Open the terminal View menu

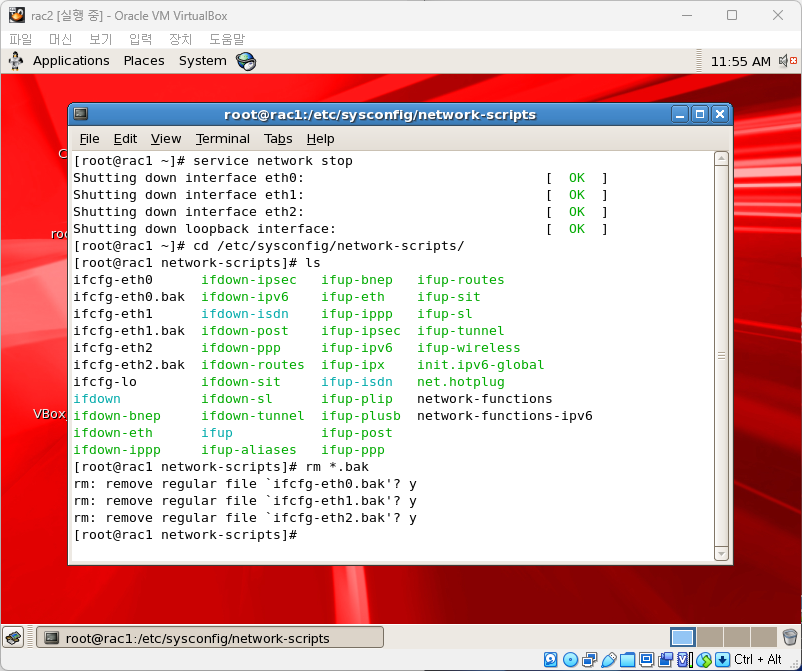pos(166,139)
